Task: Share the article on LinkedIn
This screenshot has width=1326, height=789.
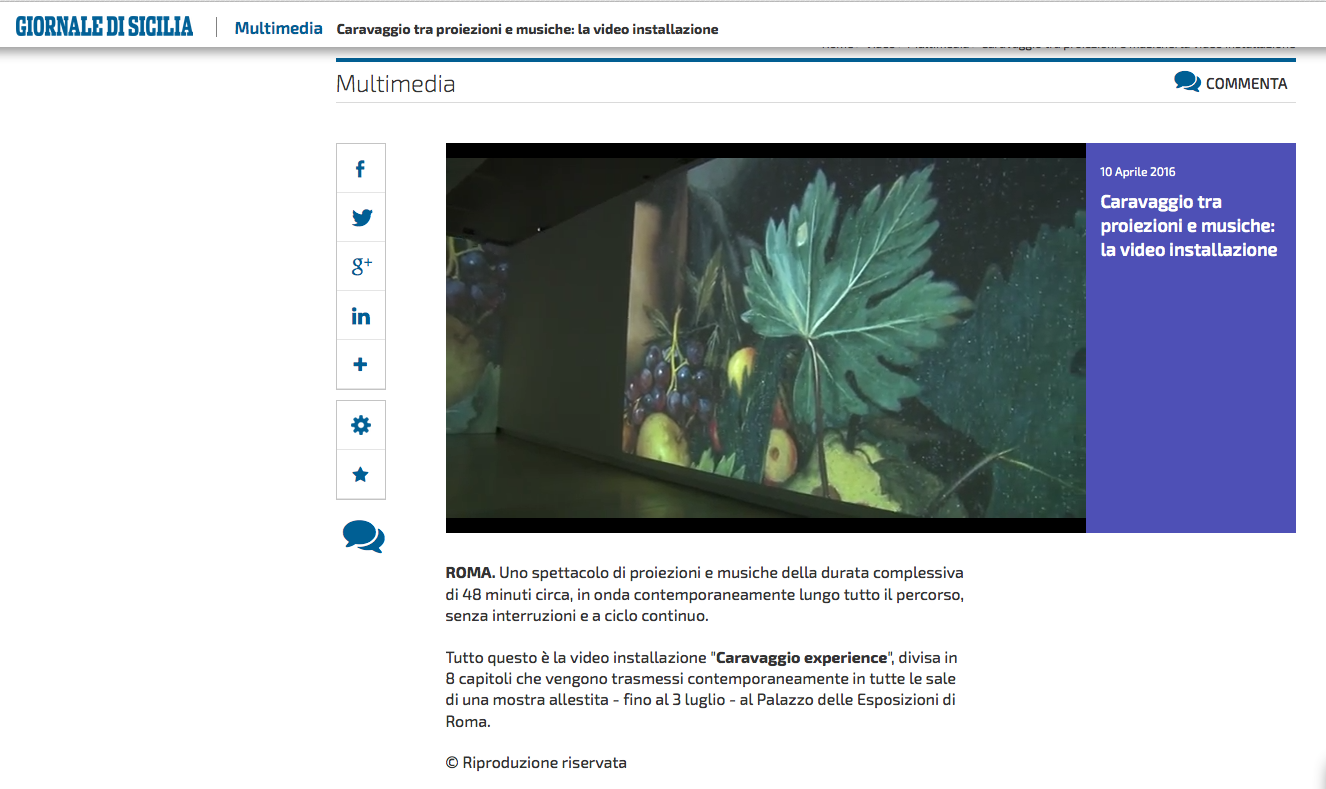Action: (361, 316)
